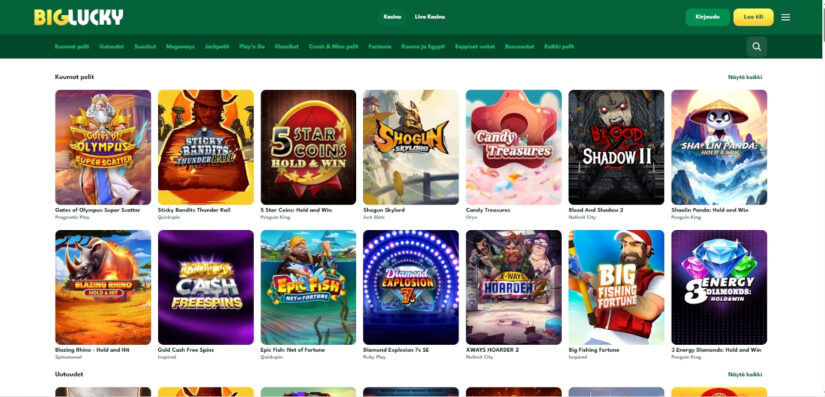Viewport: 825px width, 397px height.
Task: Open Diamond Explosion 7s thumbnail
Action: click(411, 287)
